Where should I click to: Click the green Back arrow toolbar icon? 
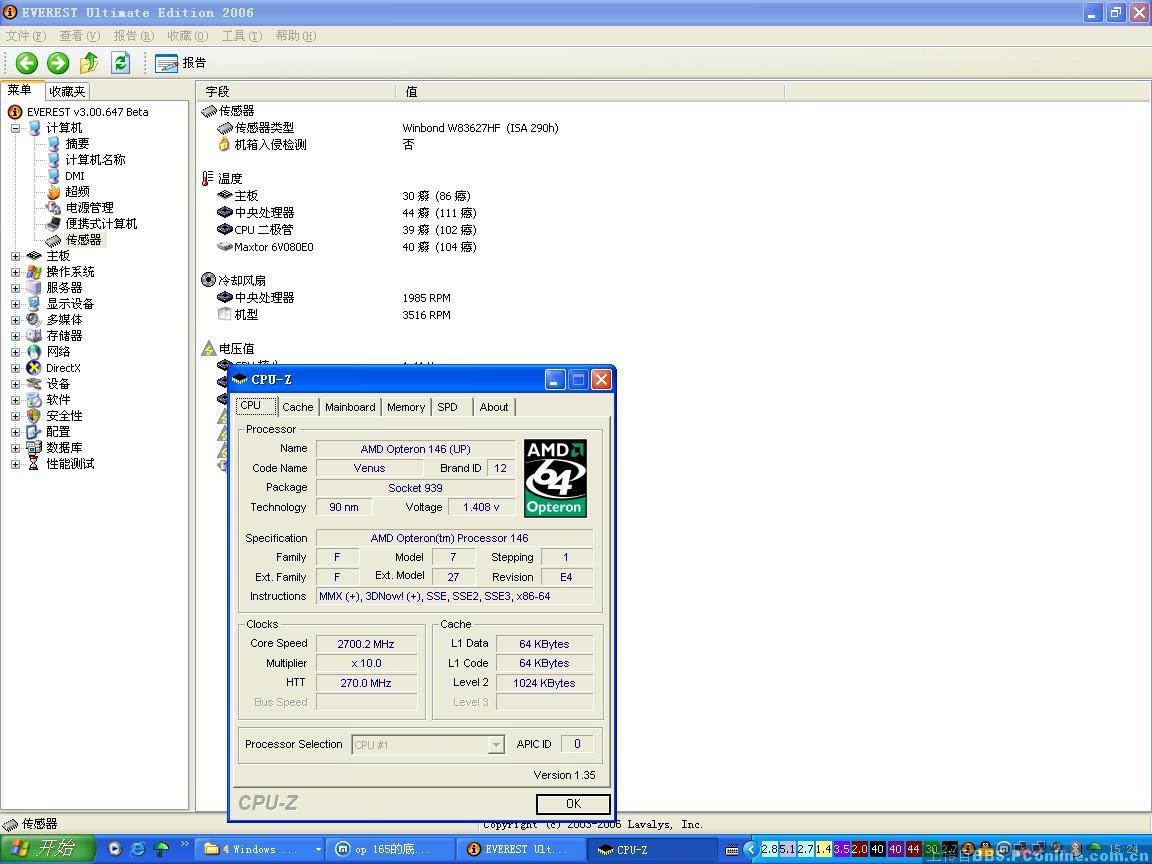point(27,63)
